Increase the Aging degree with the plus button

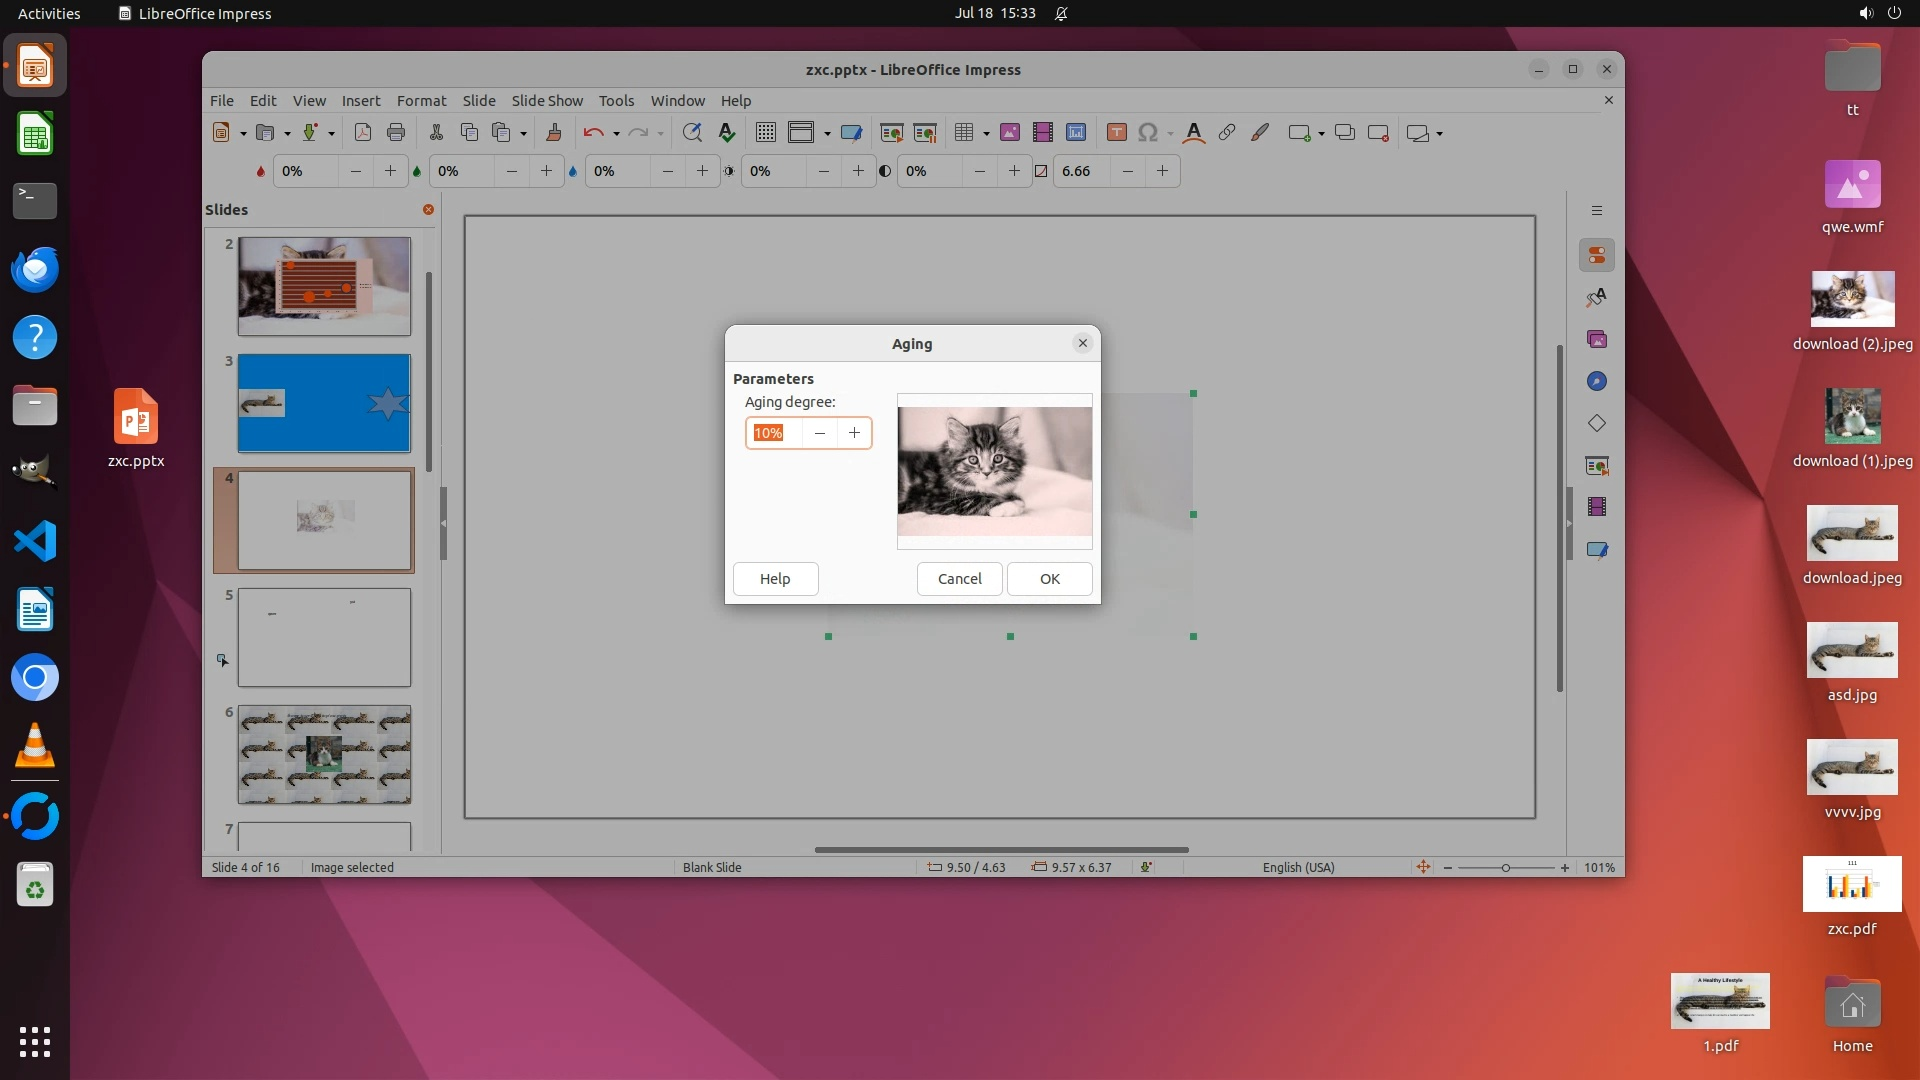pos(854,433)
